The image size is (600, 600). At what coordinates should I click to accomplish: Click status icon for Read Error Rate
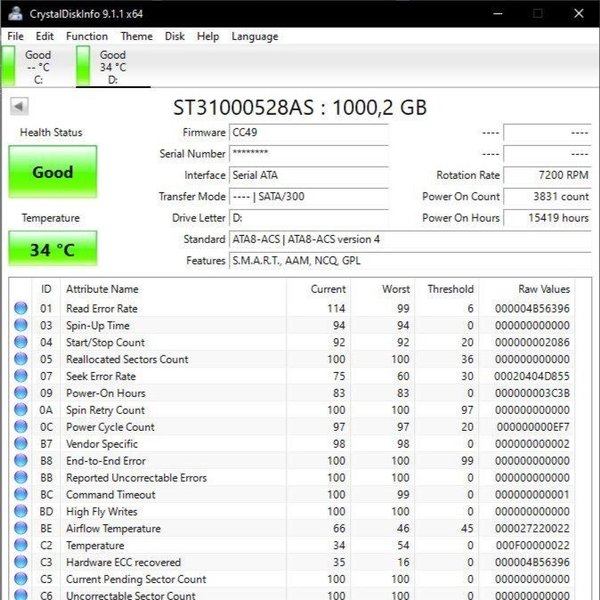(x=21, y=309)
